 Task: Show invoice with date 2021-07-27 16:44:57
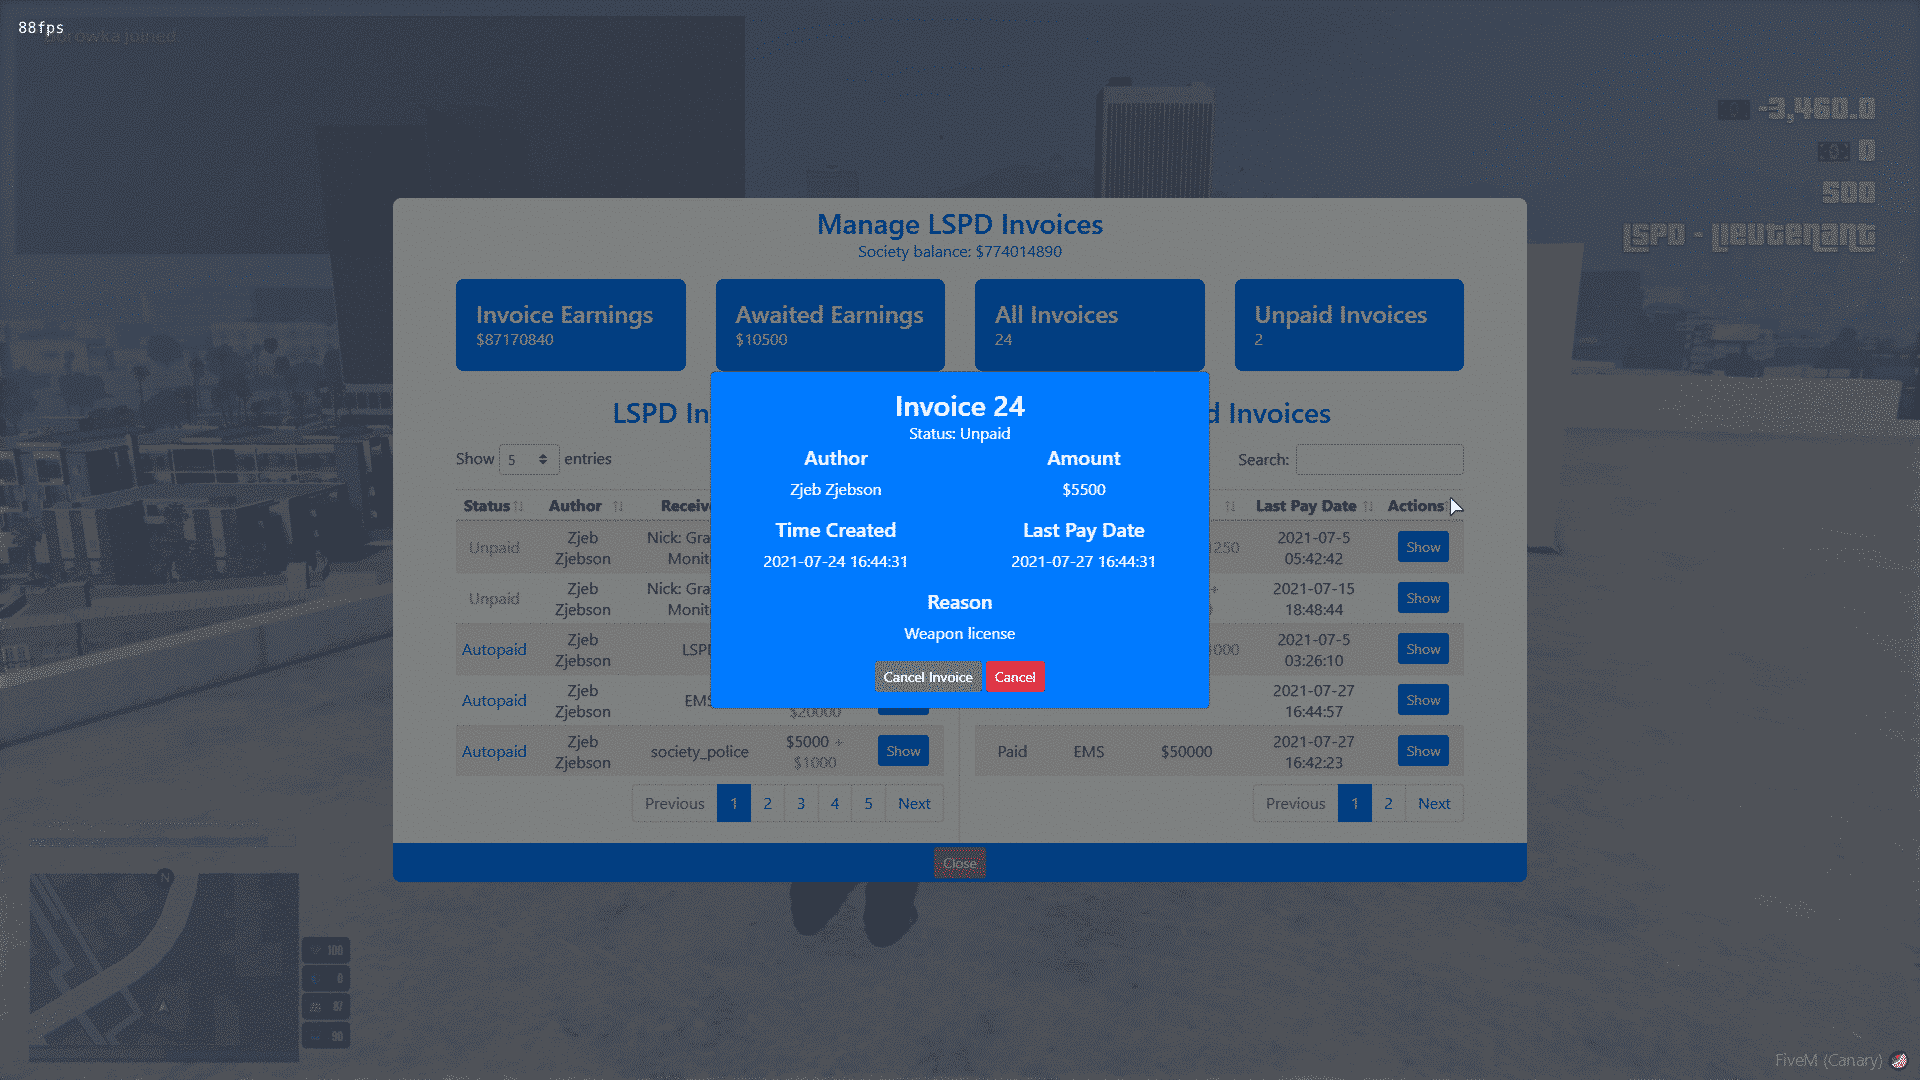tap(1423, 700)
